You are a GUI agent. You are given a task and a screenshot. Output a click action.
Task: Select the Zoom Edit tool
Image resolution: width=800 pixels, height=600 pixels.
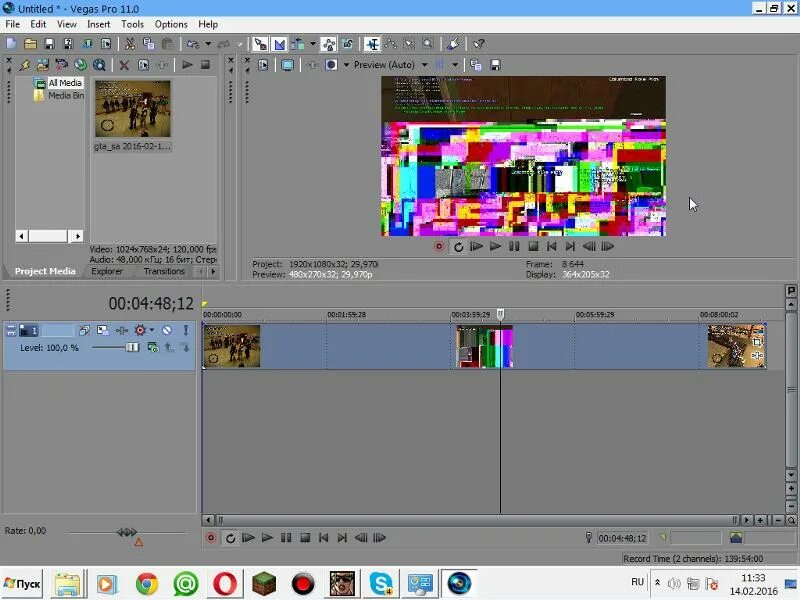pos(428,44)
